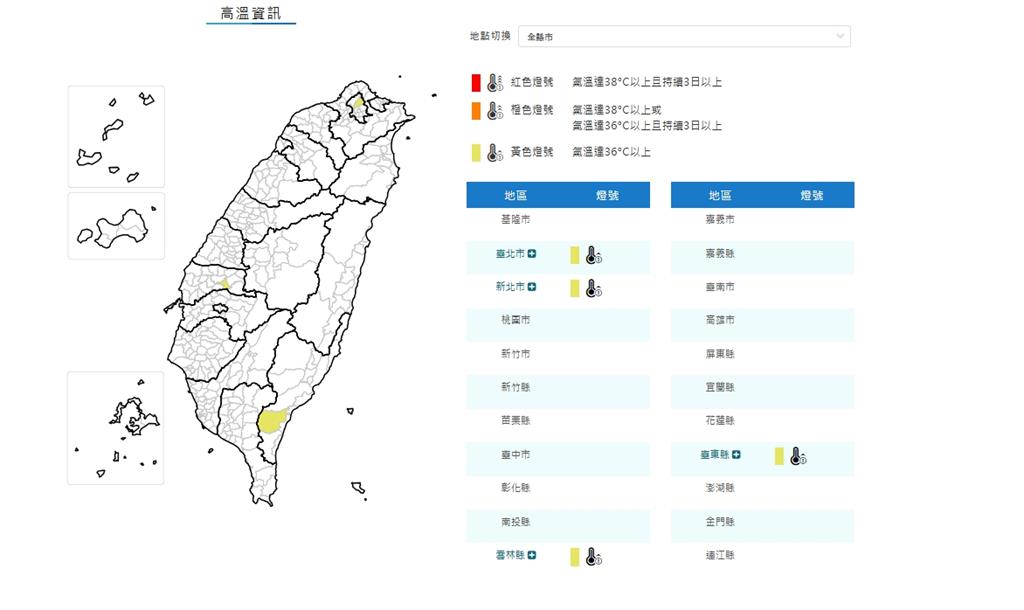Click the yellow highlighted area in Taitung on map
Screen dimensions: 1024x610
point(272,421)
